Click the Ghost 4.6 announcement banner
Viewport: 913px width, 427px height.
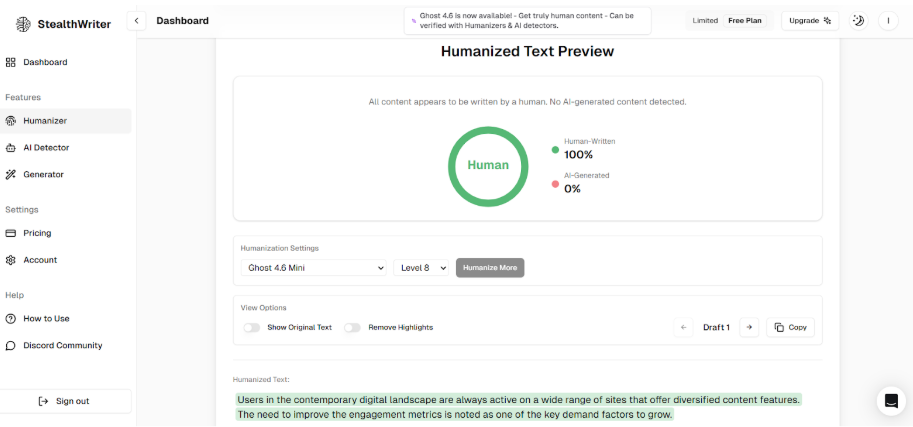tap(527, 21)
